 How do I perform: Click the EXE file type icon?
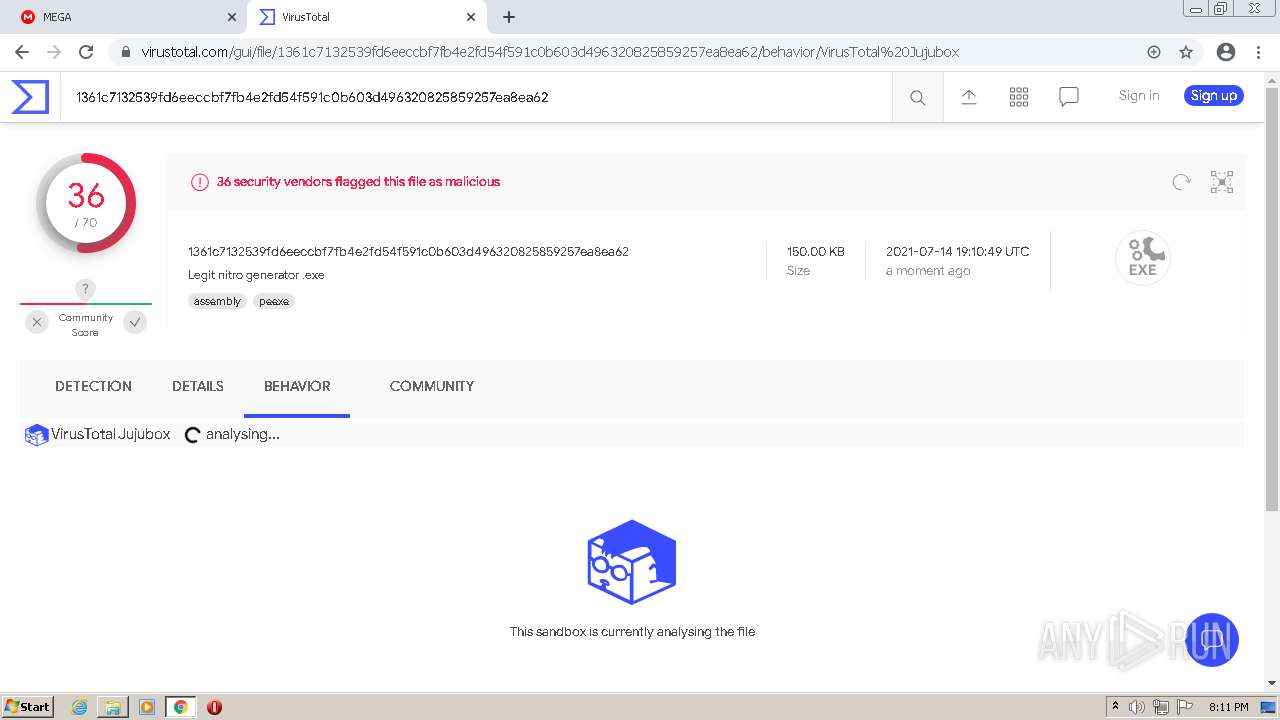(x=1143, y=257)
